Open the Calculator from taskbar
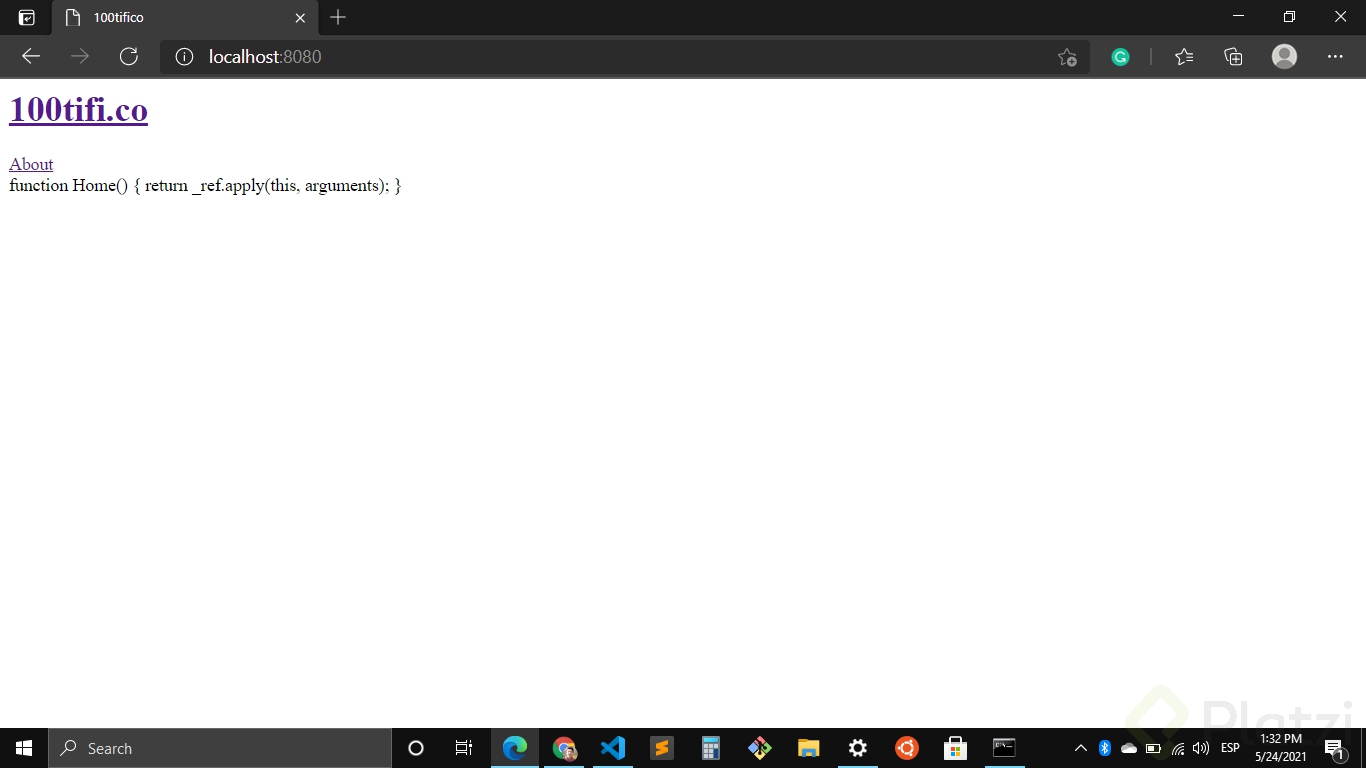1366x768 pixels. pos(710,748)
